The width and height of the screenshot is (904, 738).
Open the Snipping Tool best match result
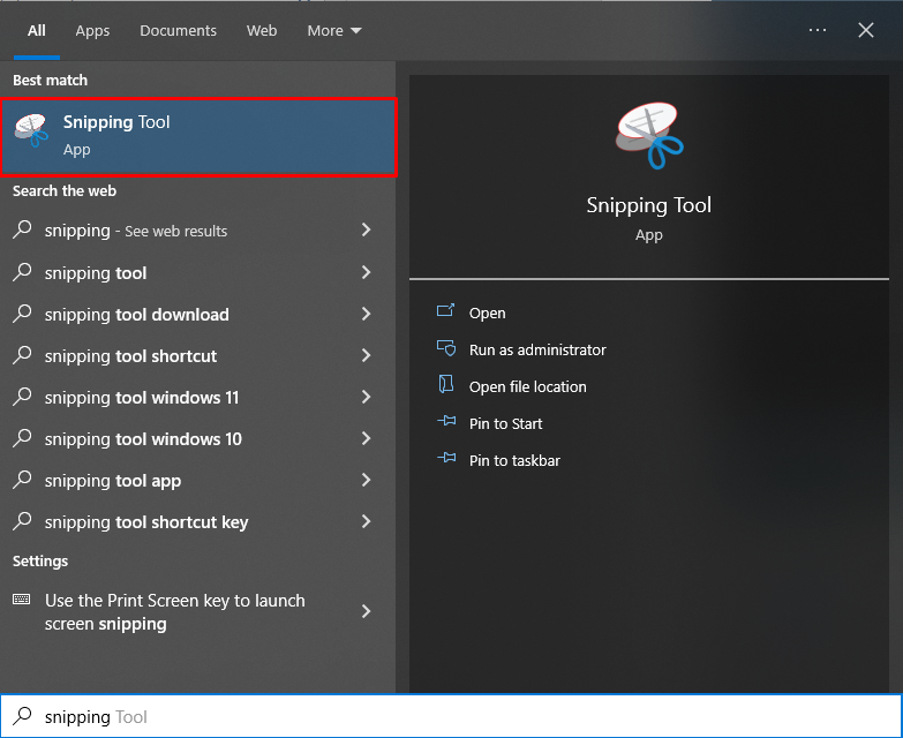coord(199,137)
